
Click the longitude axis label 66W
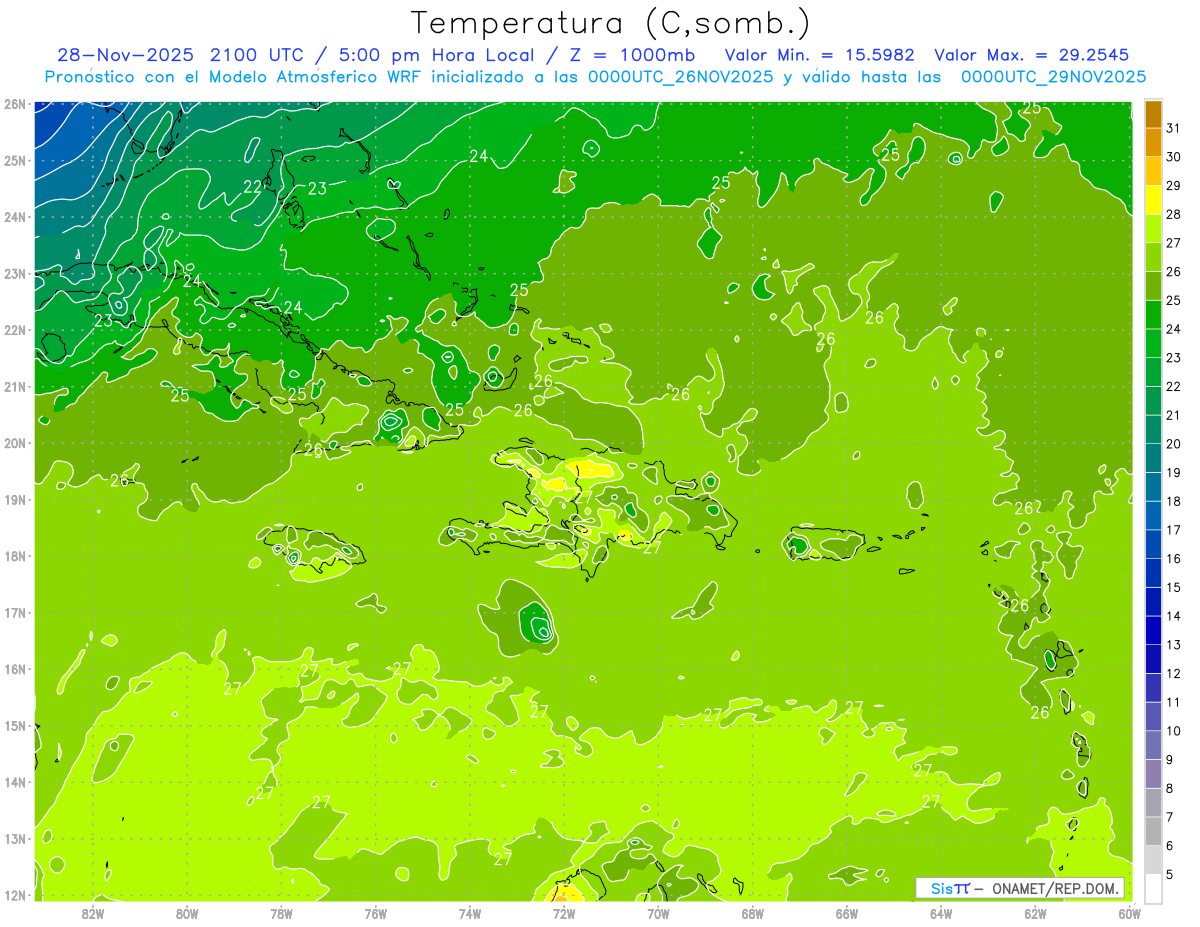(x=847, y=913)
